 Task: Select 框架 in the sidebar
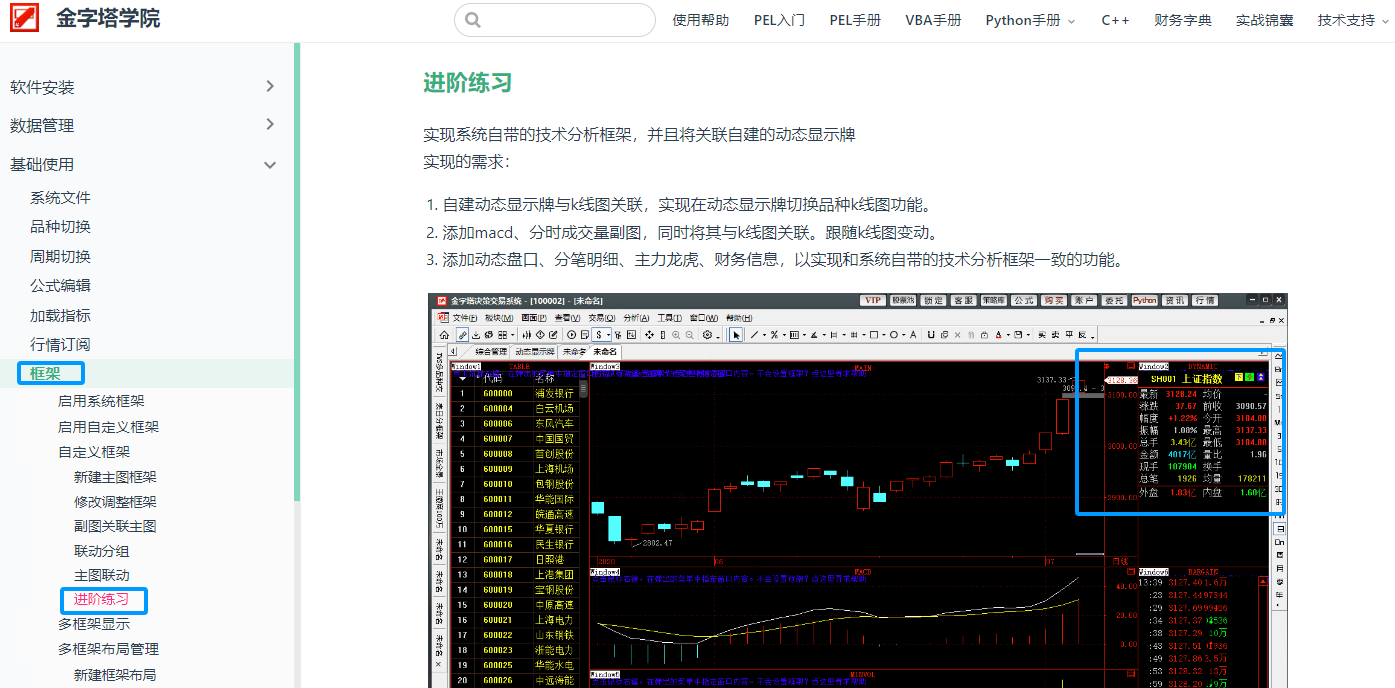(x=45, y=373)
